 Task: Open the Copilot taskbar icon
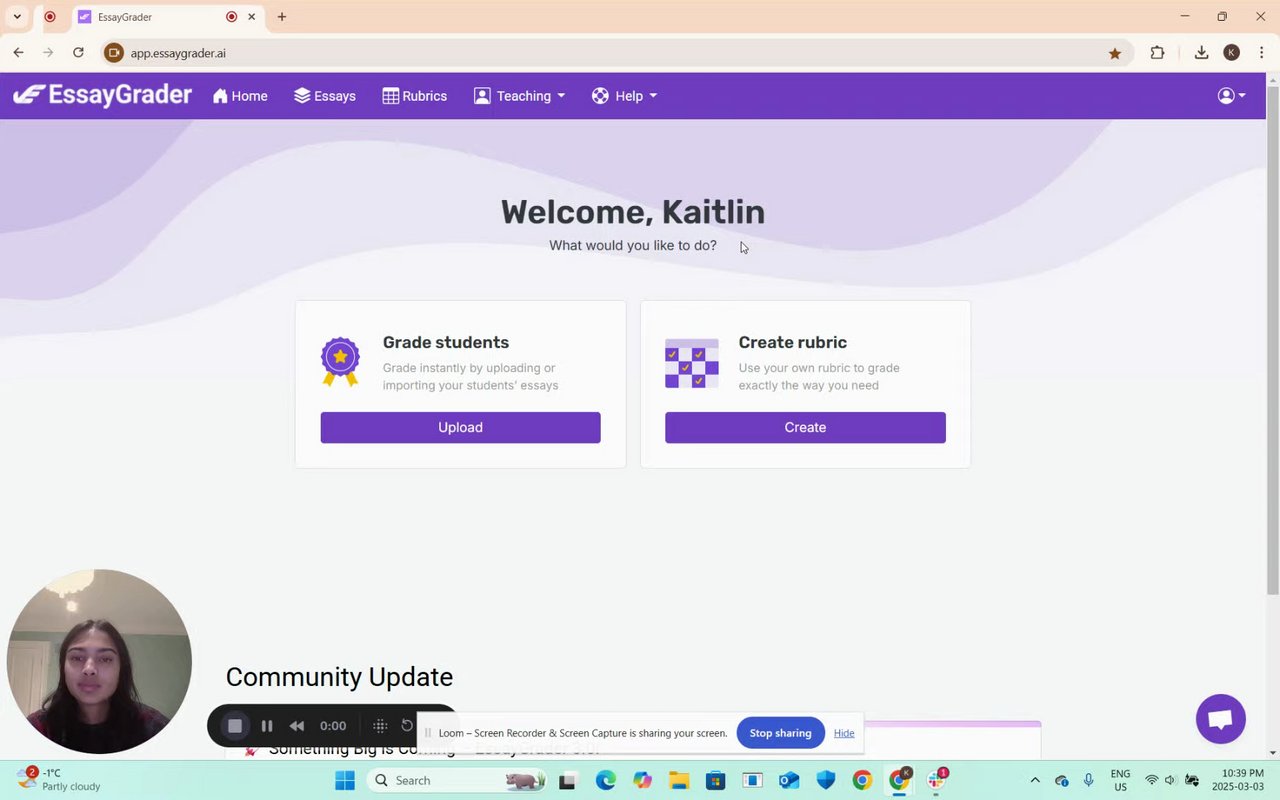(642, 780)
